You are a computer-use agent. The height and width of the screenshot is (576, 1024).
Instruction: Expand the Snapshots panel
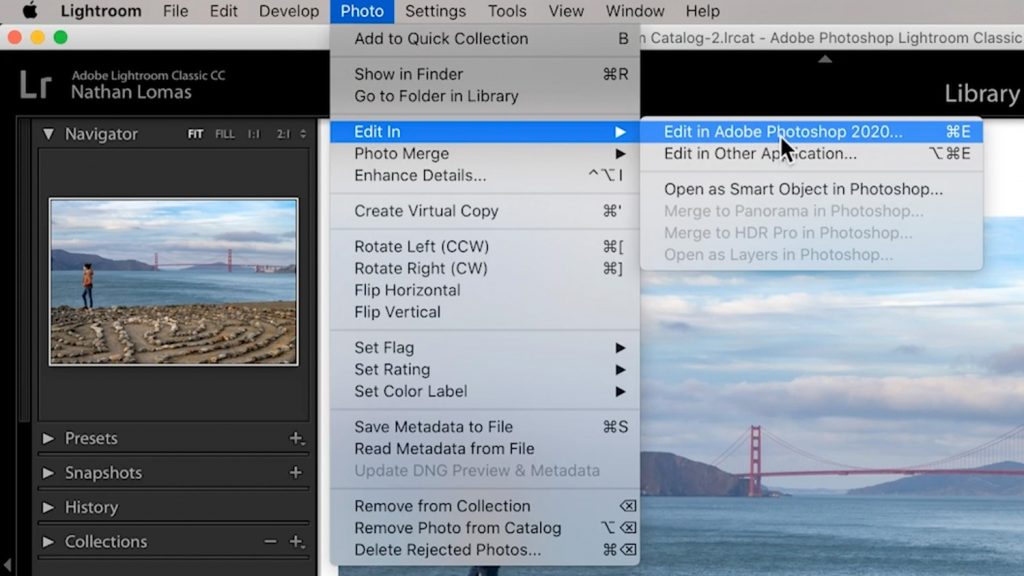[48, 473]
